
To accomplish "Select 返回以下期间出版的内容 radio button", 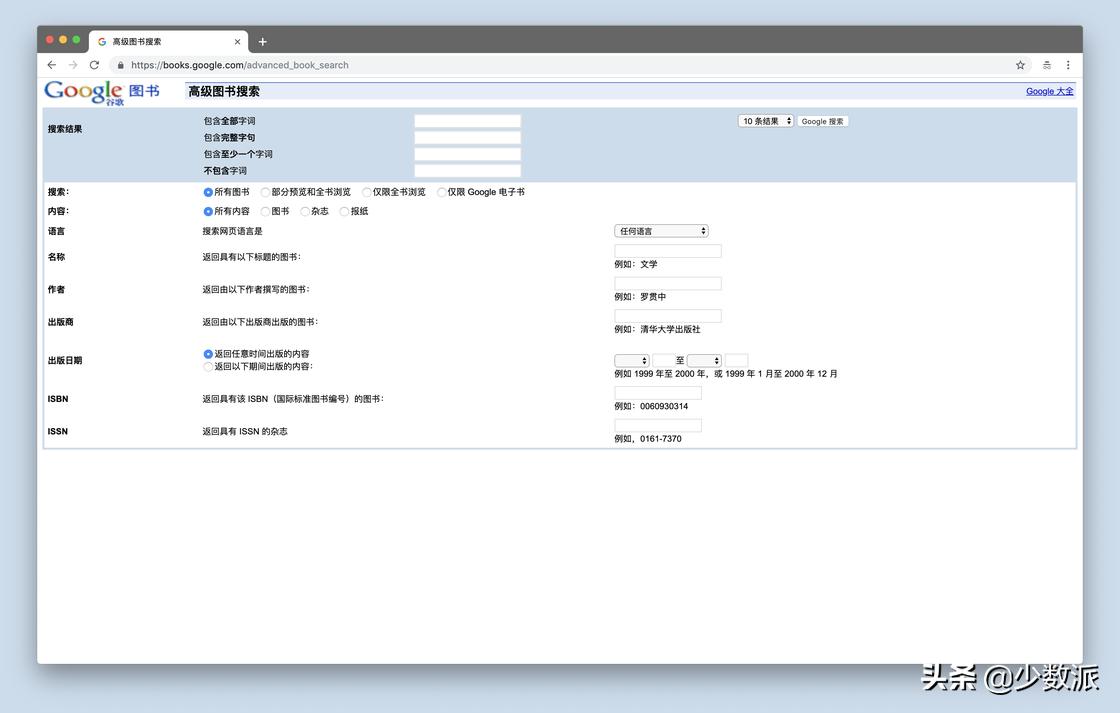I will click(x=208, y=367).
